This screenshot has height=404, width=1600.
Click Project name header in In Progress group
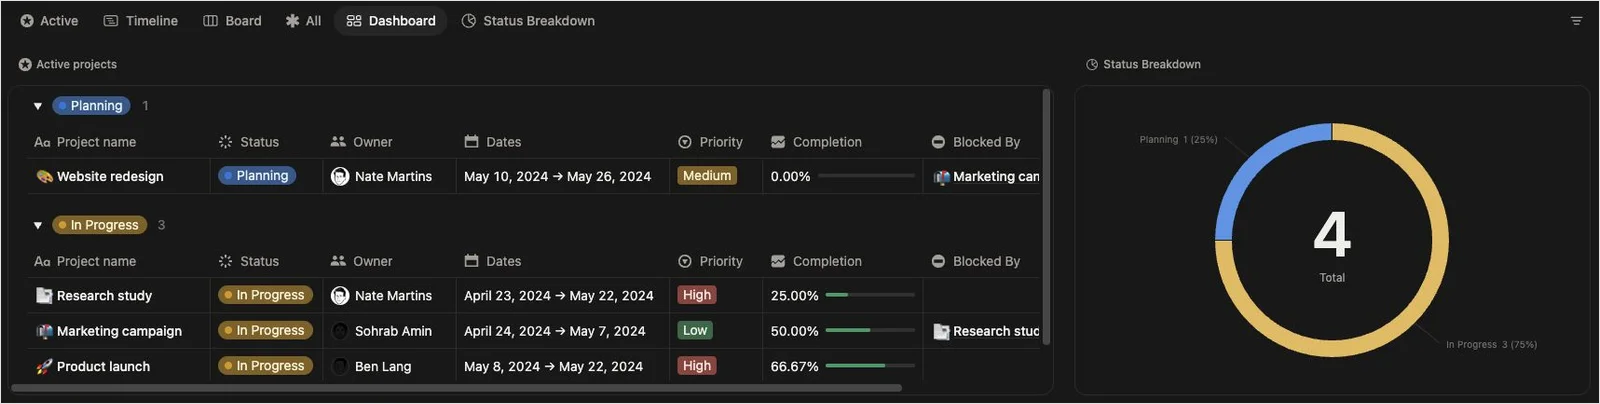[x=85, y=261]
